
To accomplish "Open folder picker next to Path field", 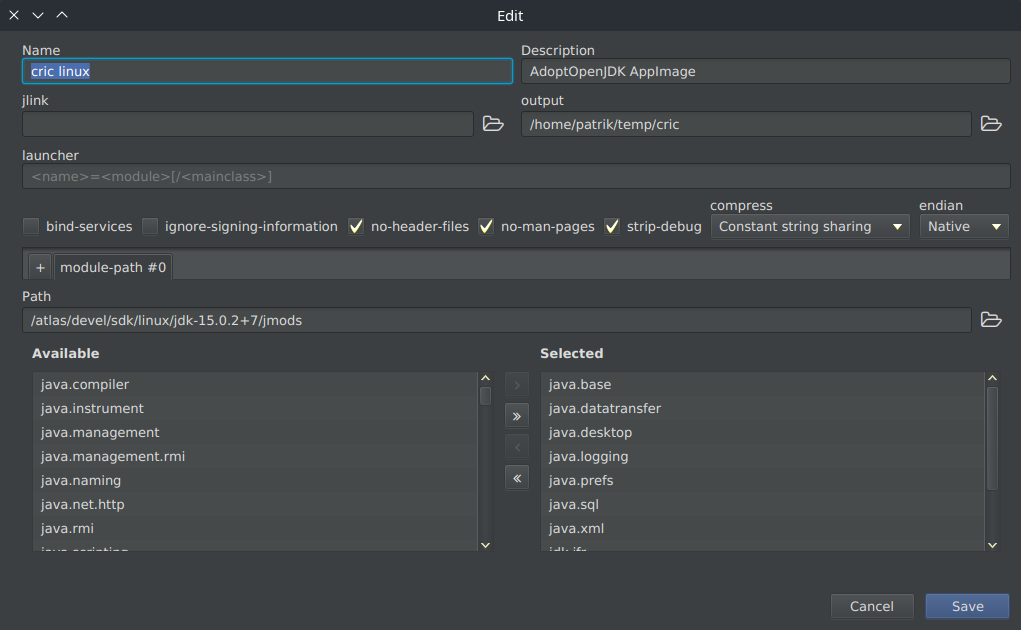I will 990,319.
